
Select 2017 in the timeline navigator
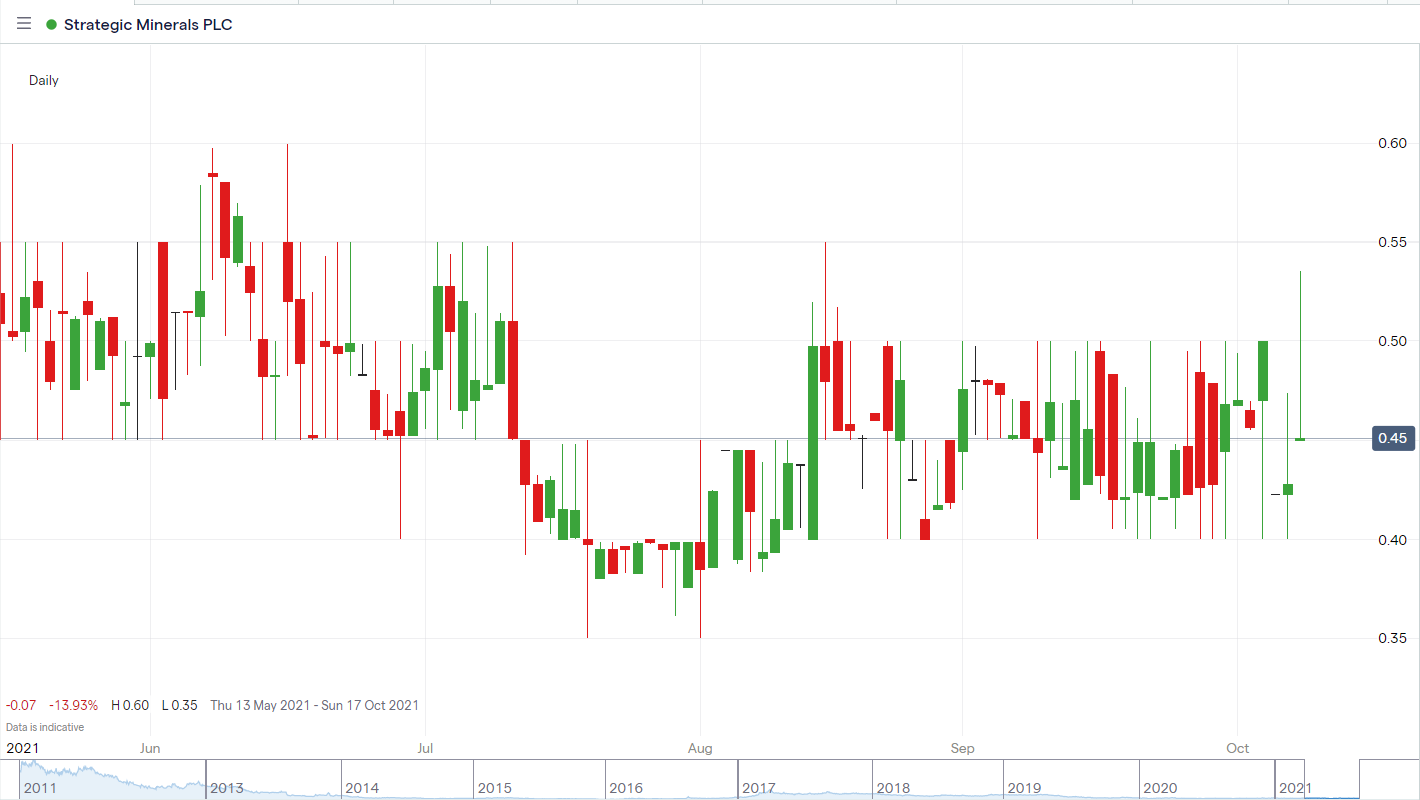pyautogui.click(x=759, y=788)
